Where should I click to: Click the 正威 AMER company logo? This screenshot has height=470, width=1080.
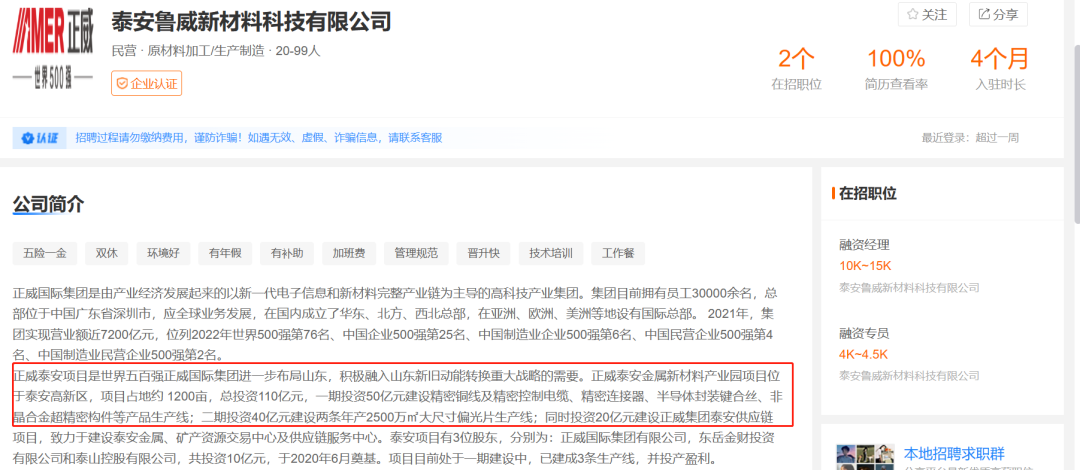click(x=53, y=48)
